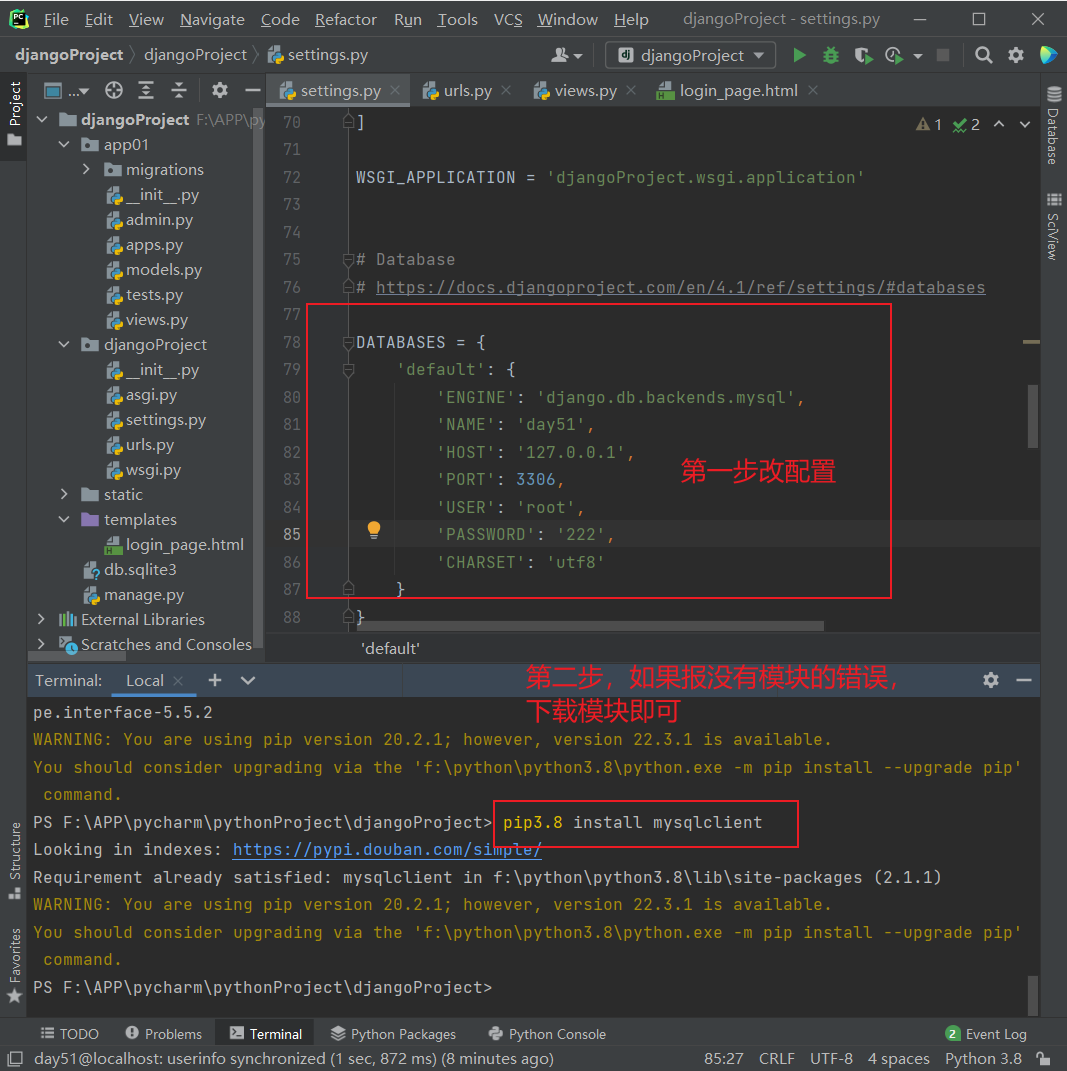Toggle the Project tool window tab
Image resolution: width=1067 pixels, height=1071 pixels.
coord(14,113)
